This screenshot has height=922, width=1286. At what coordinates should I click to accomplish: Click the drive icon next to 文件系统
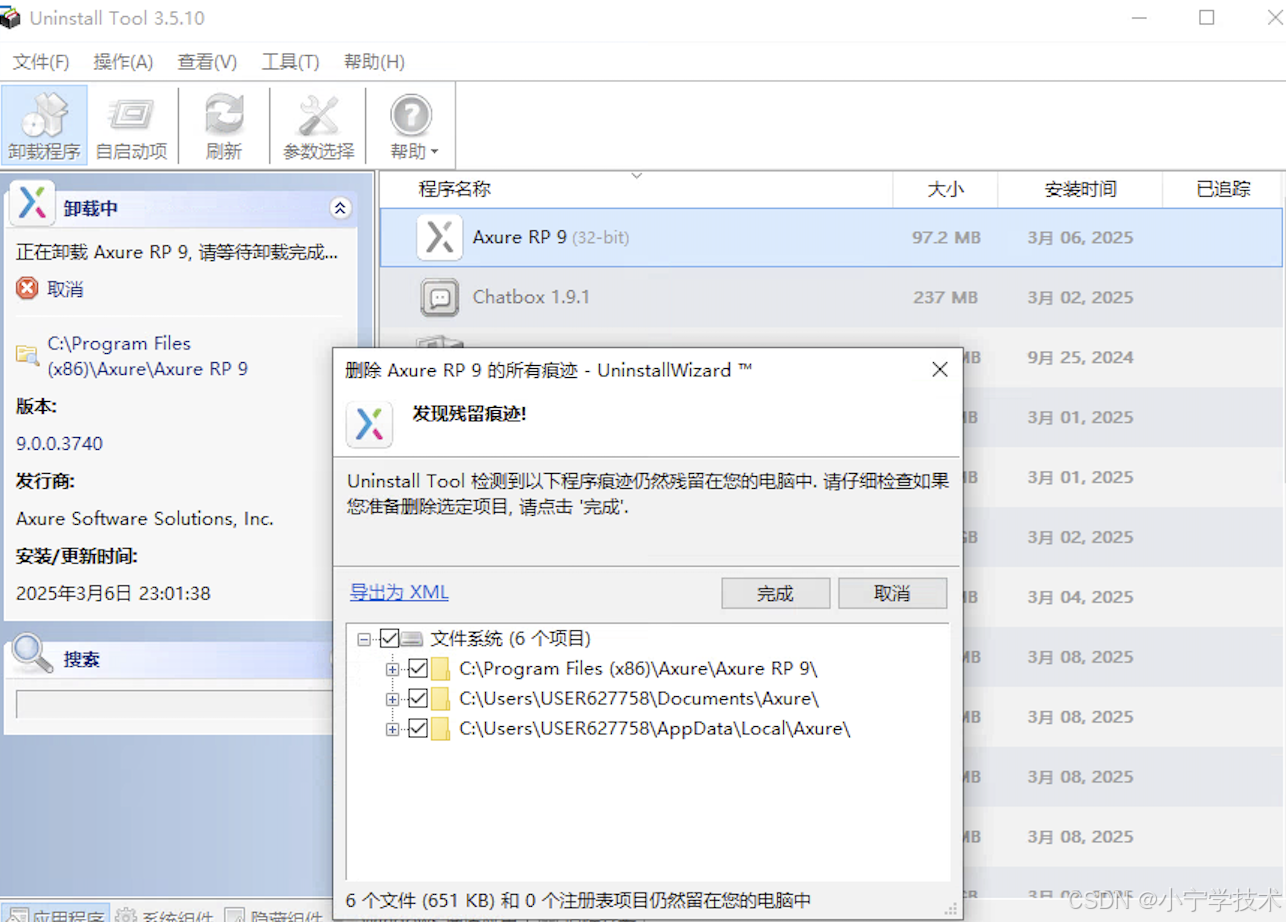(412, 638)
